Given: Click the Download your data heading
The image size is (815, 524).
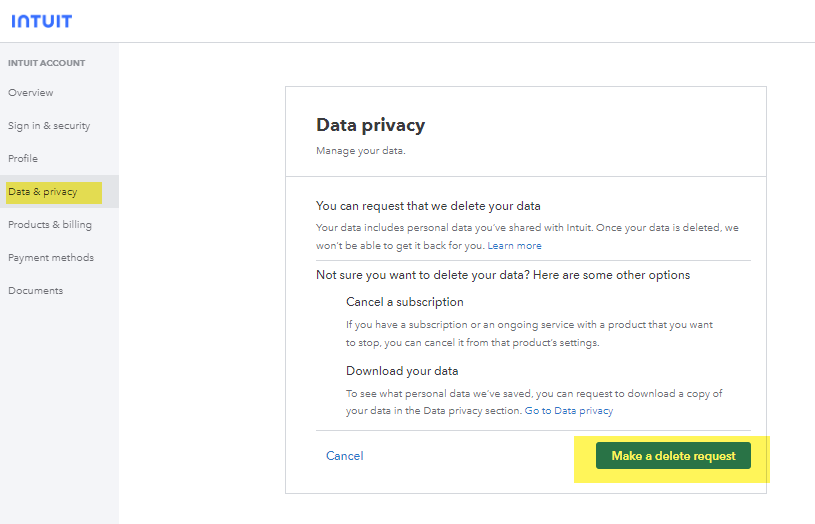Looking at the screenshot, I should click(403, 371).
